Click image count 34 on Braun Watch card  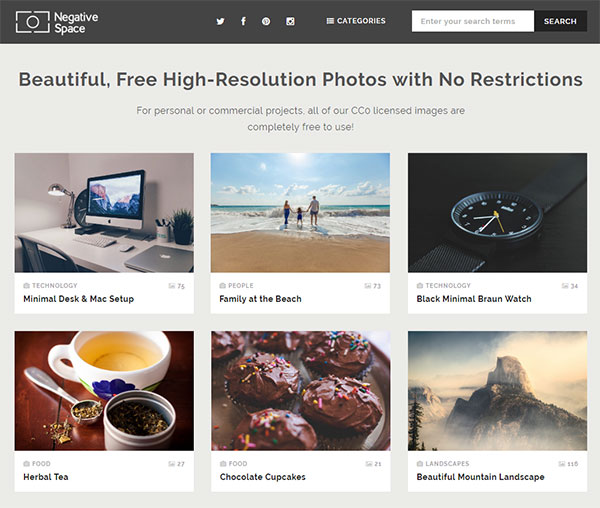(x=570, y=286)
